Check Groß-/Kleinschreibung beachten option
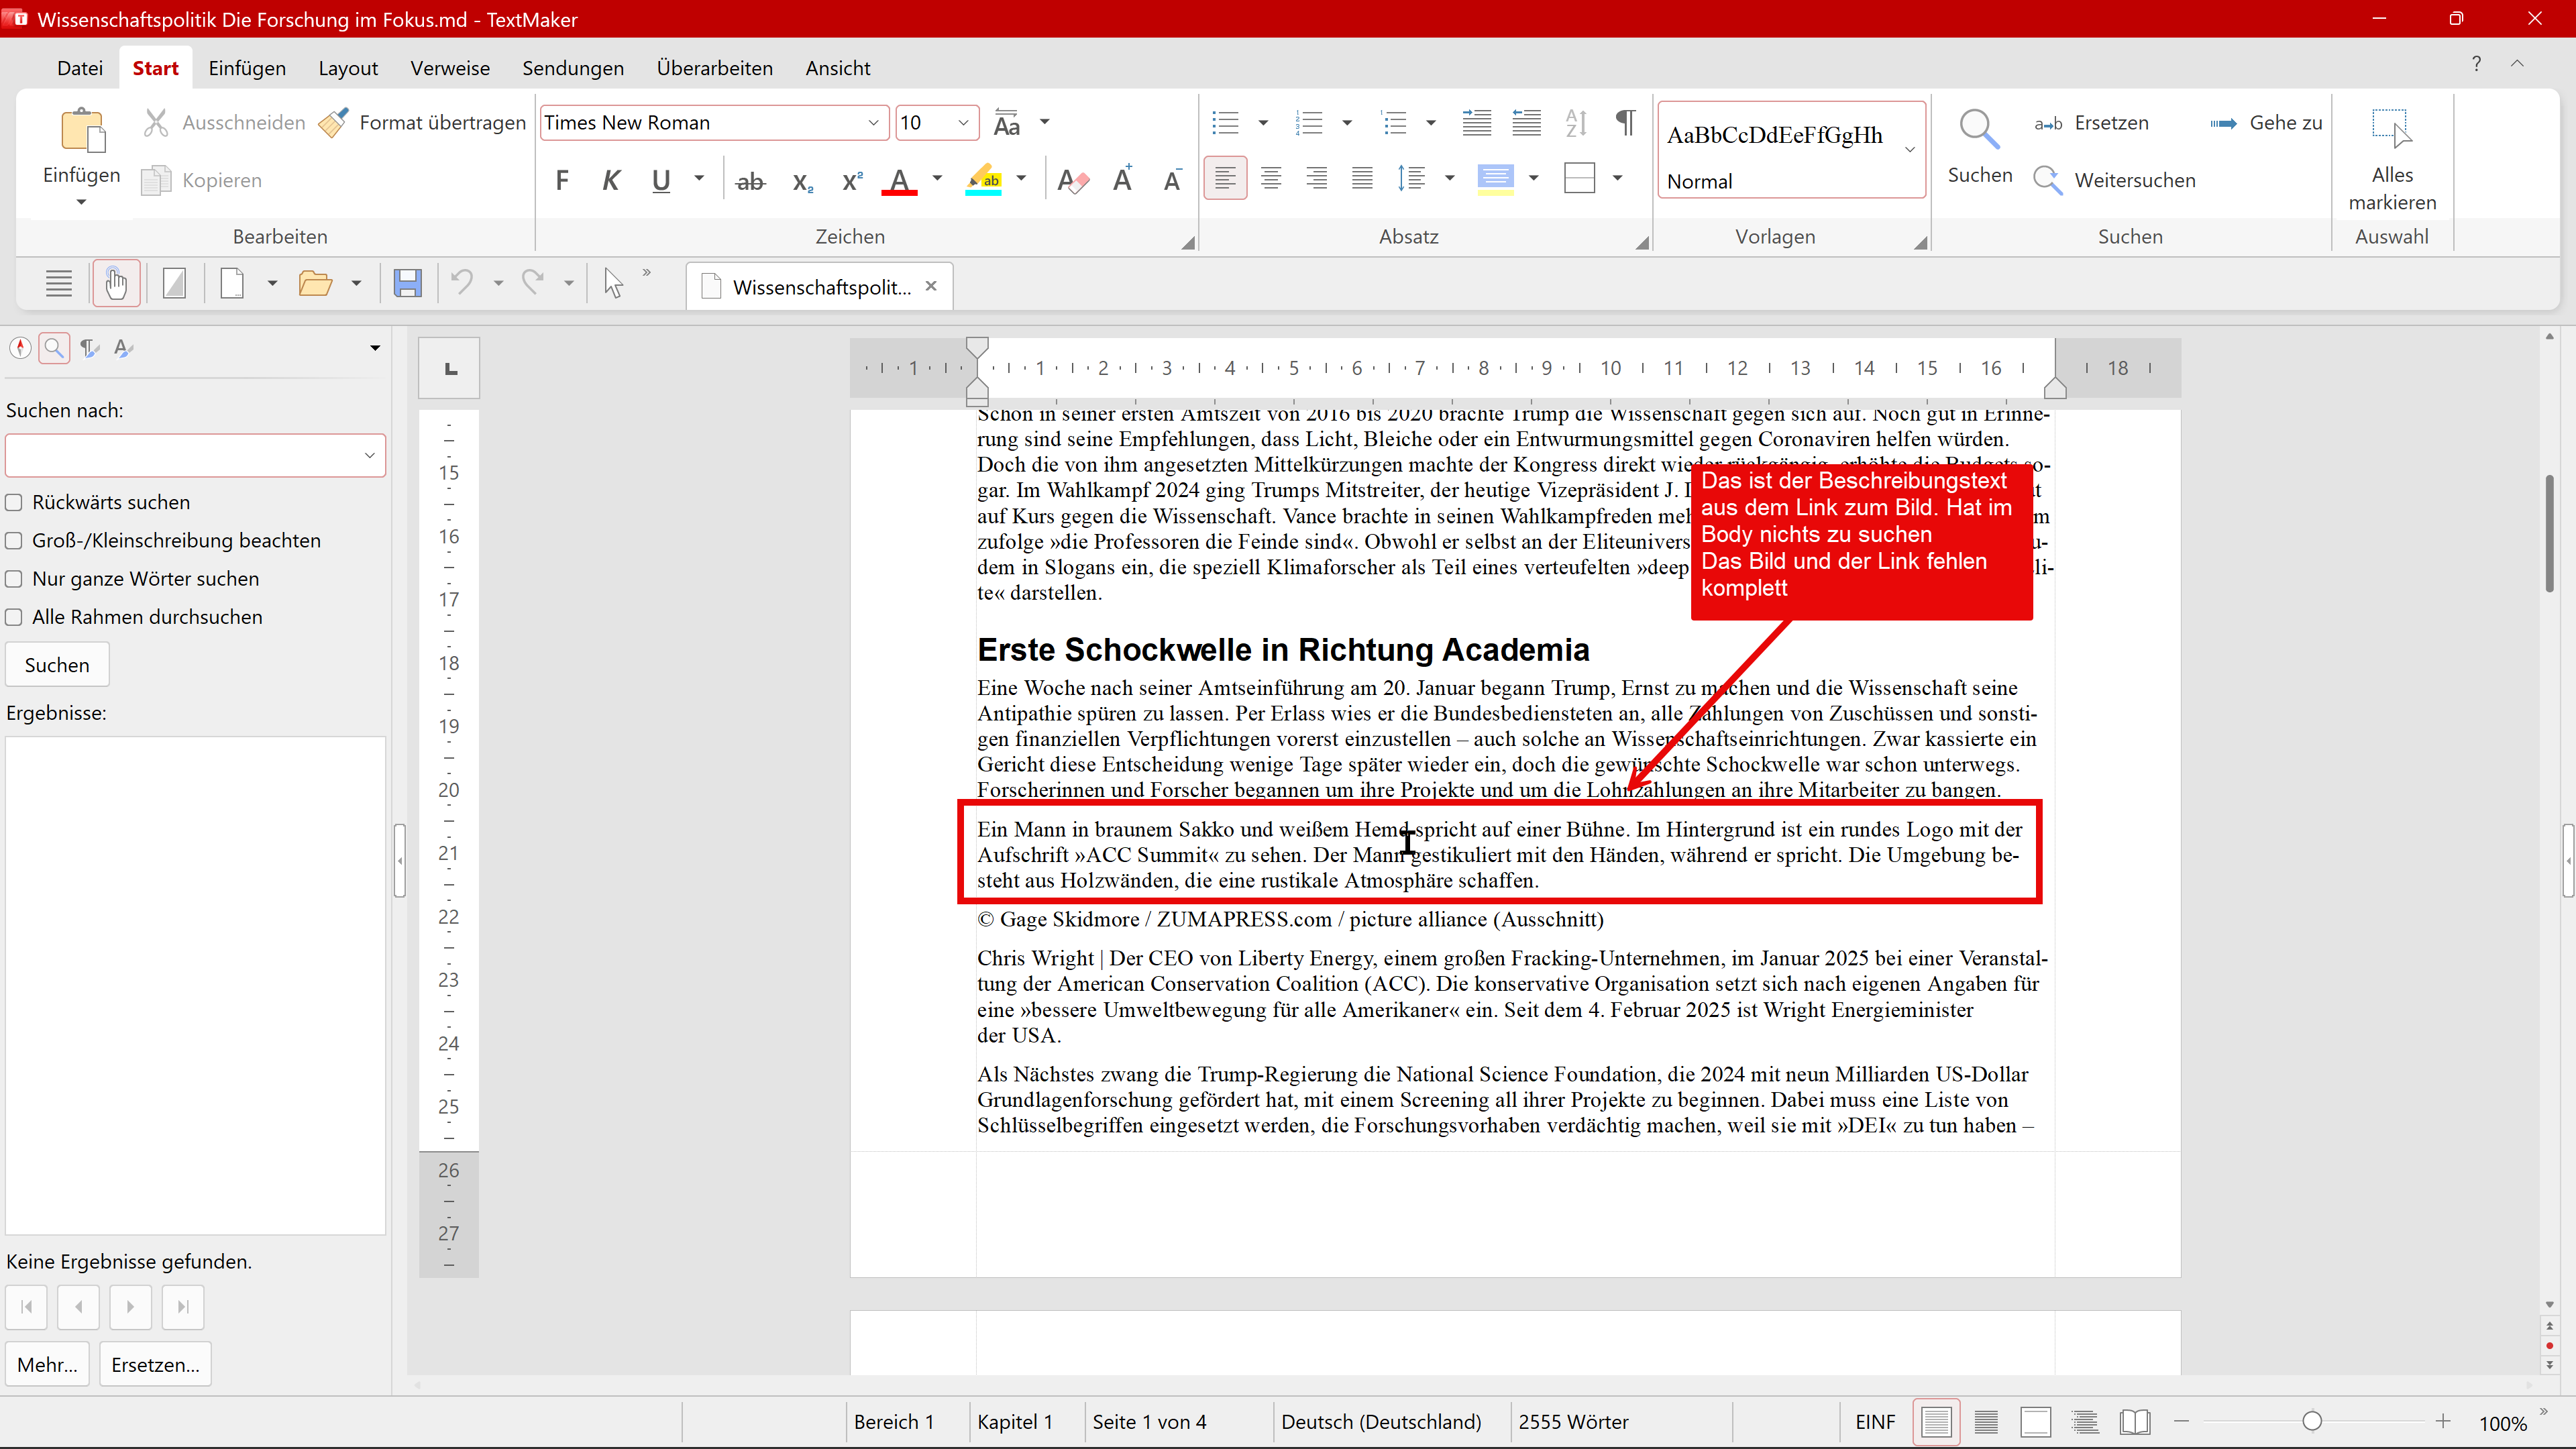This screenshot has height=1449, width=2576. coord(14,541)
